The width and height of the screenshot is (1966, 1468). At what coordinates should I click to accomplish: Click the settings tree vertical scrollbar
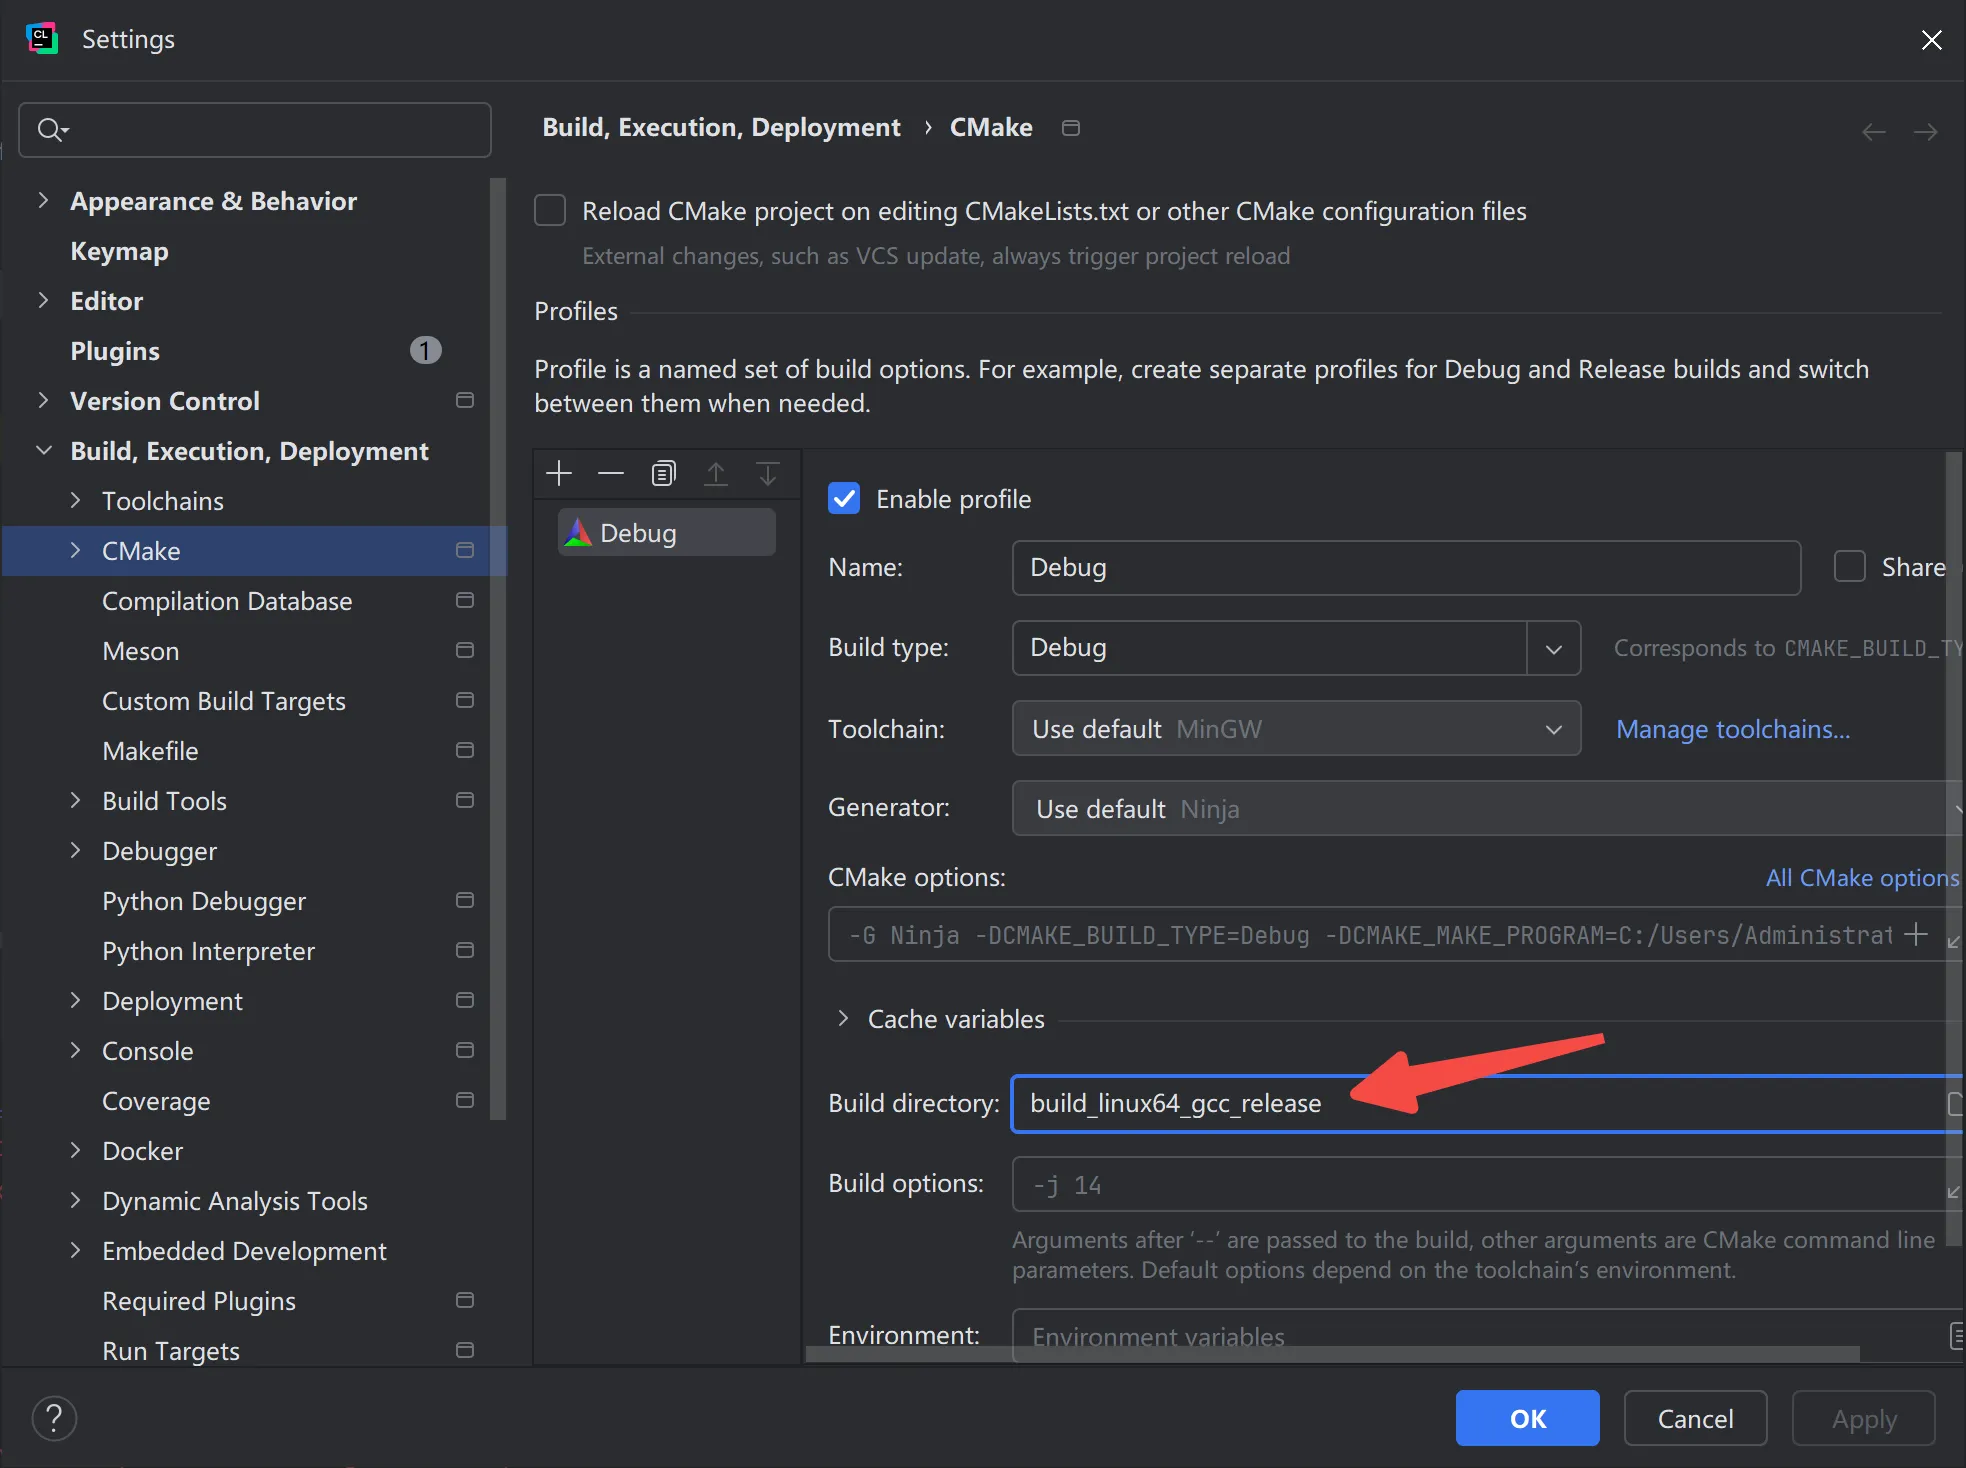(498, 650)
